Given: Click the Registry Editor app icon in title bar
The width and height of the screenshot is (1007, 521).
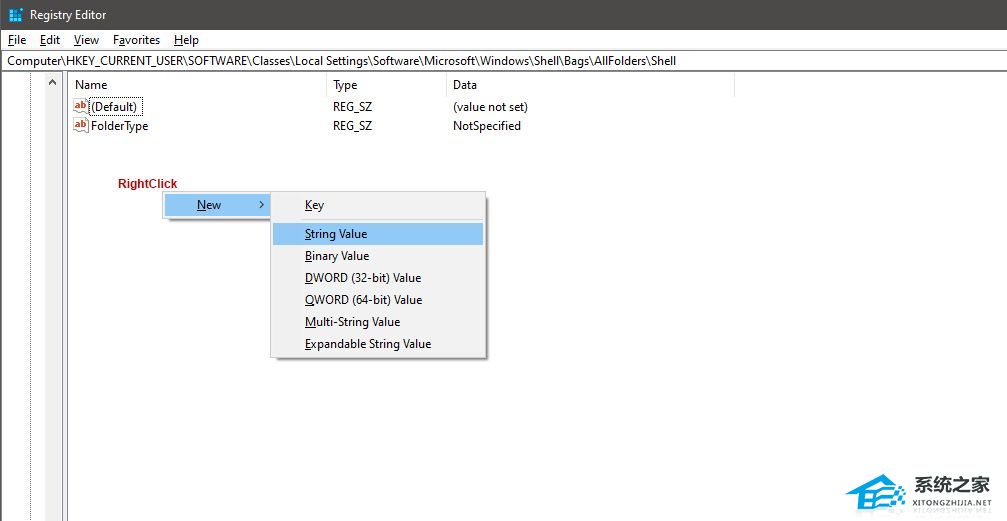Looking at the screenshot, I should point(16,14).
